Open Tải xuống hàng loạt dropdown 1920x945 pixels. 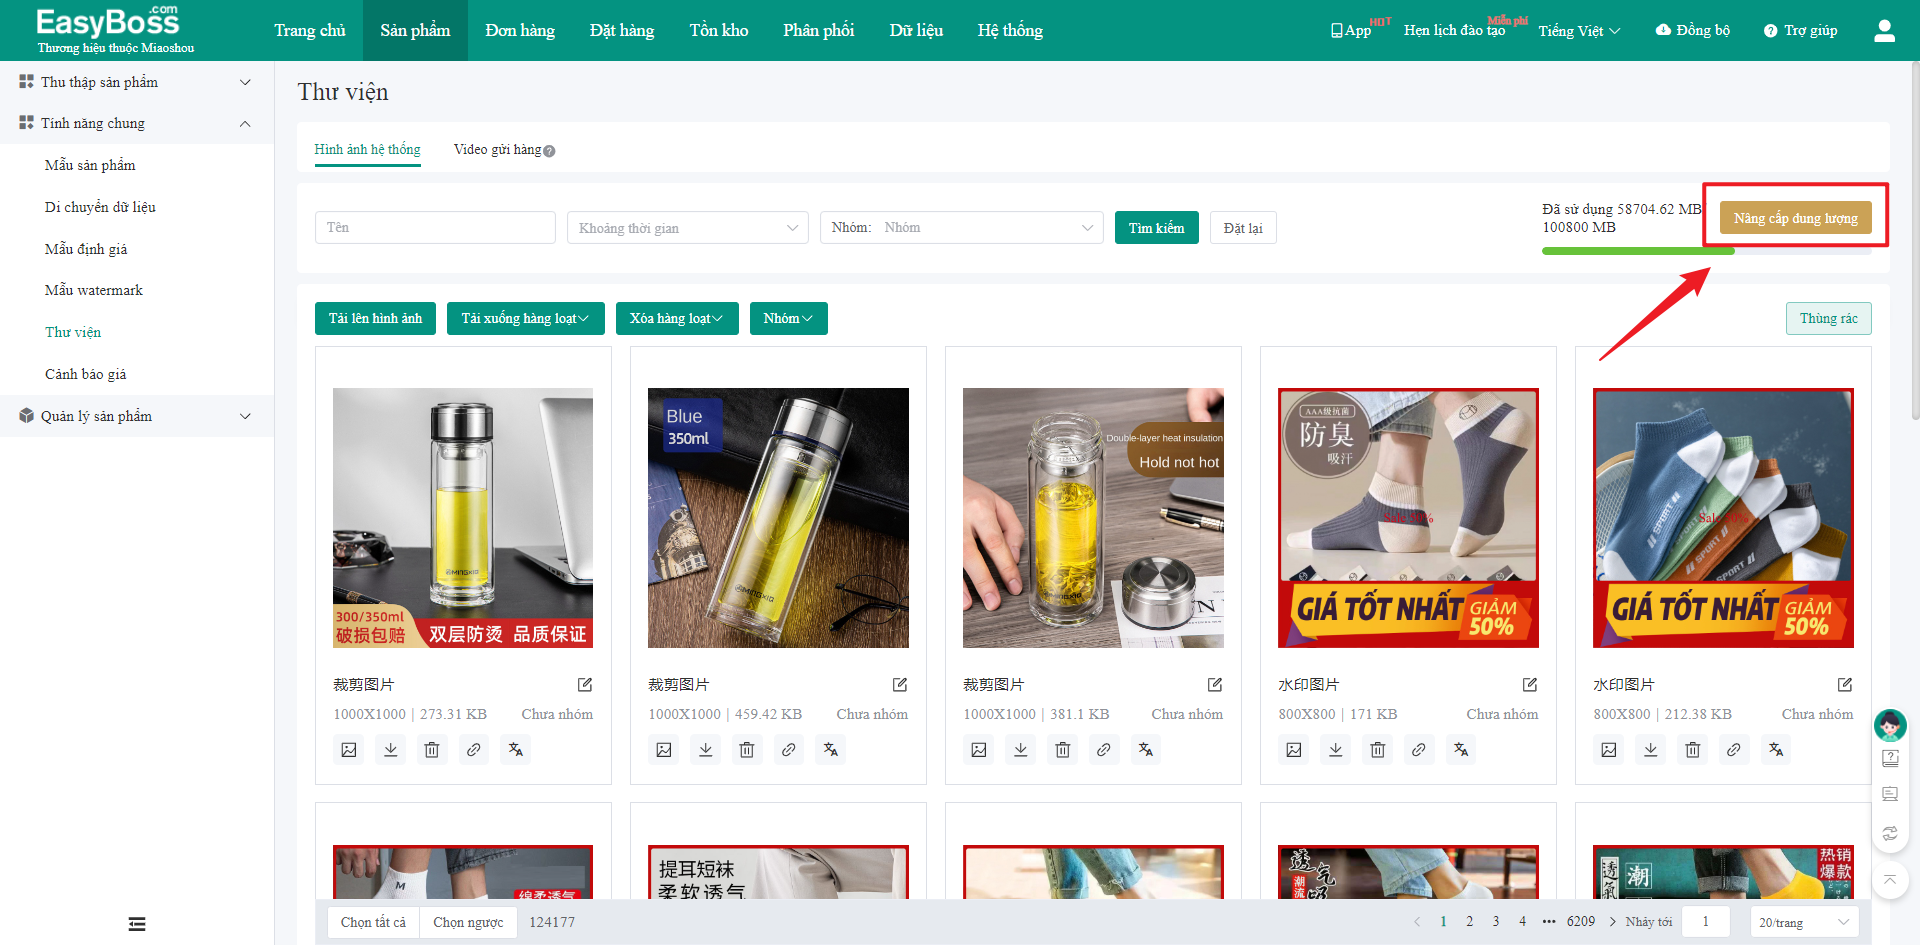click(525, 318)
